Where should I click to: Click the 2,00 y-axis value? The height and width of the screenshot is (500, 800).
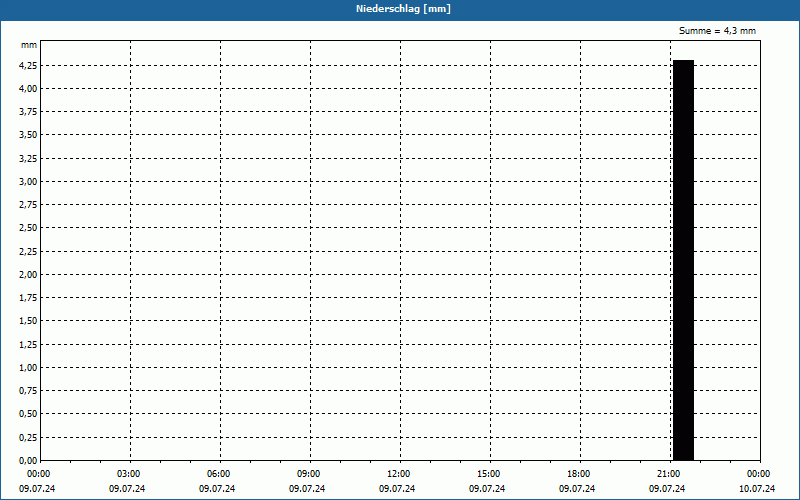[x=28, y=274]
